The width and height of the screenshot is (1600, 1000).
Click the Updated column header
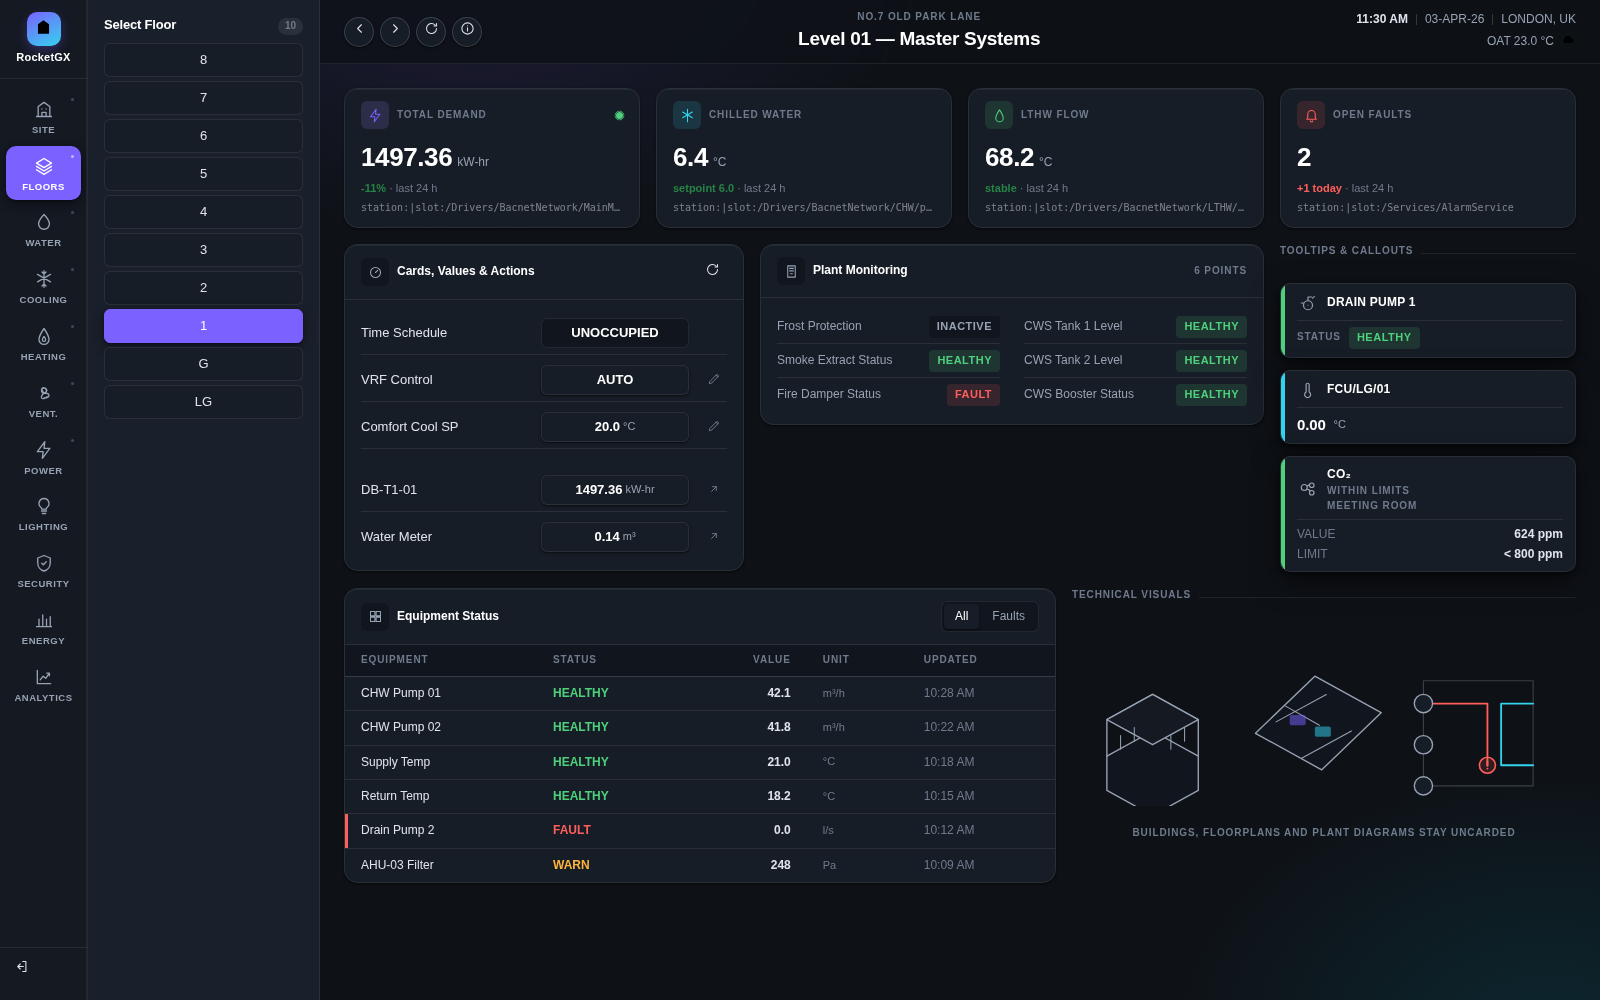point(950,660)
